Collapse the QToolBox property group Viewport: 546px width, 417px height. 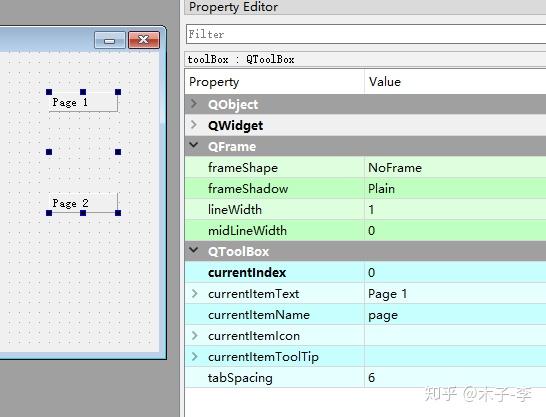coord(194,250)
